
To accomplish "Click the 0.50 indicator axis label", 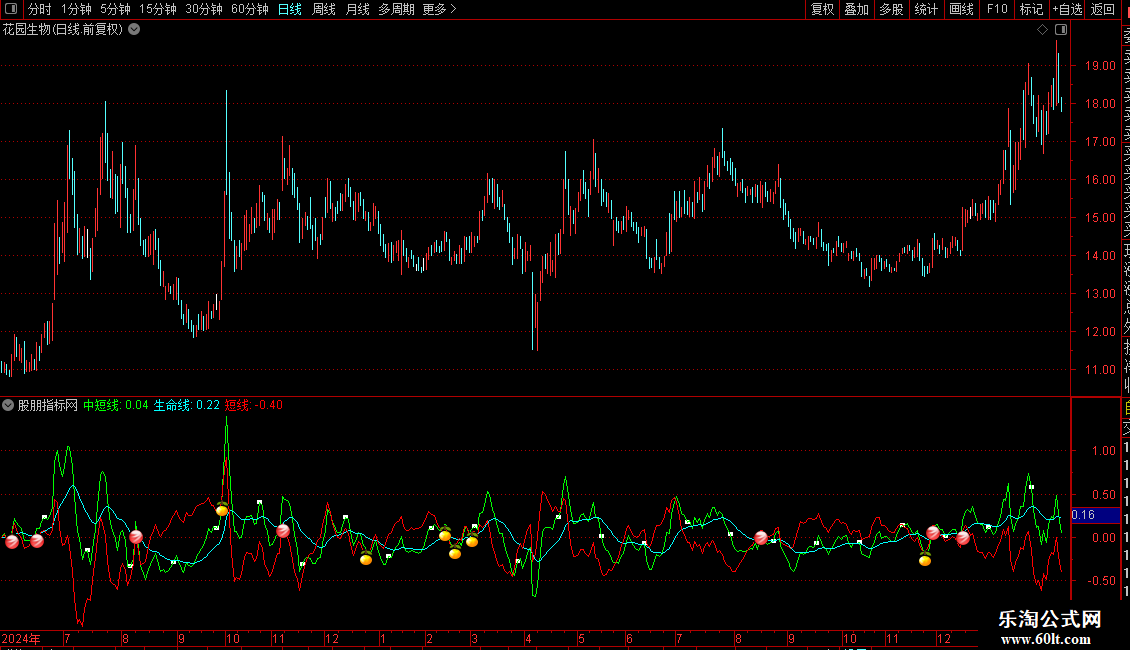I will coord(1104,495).
